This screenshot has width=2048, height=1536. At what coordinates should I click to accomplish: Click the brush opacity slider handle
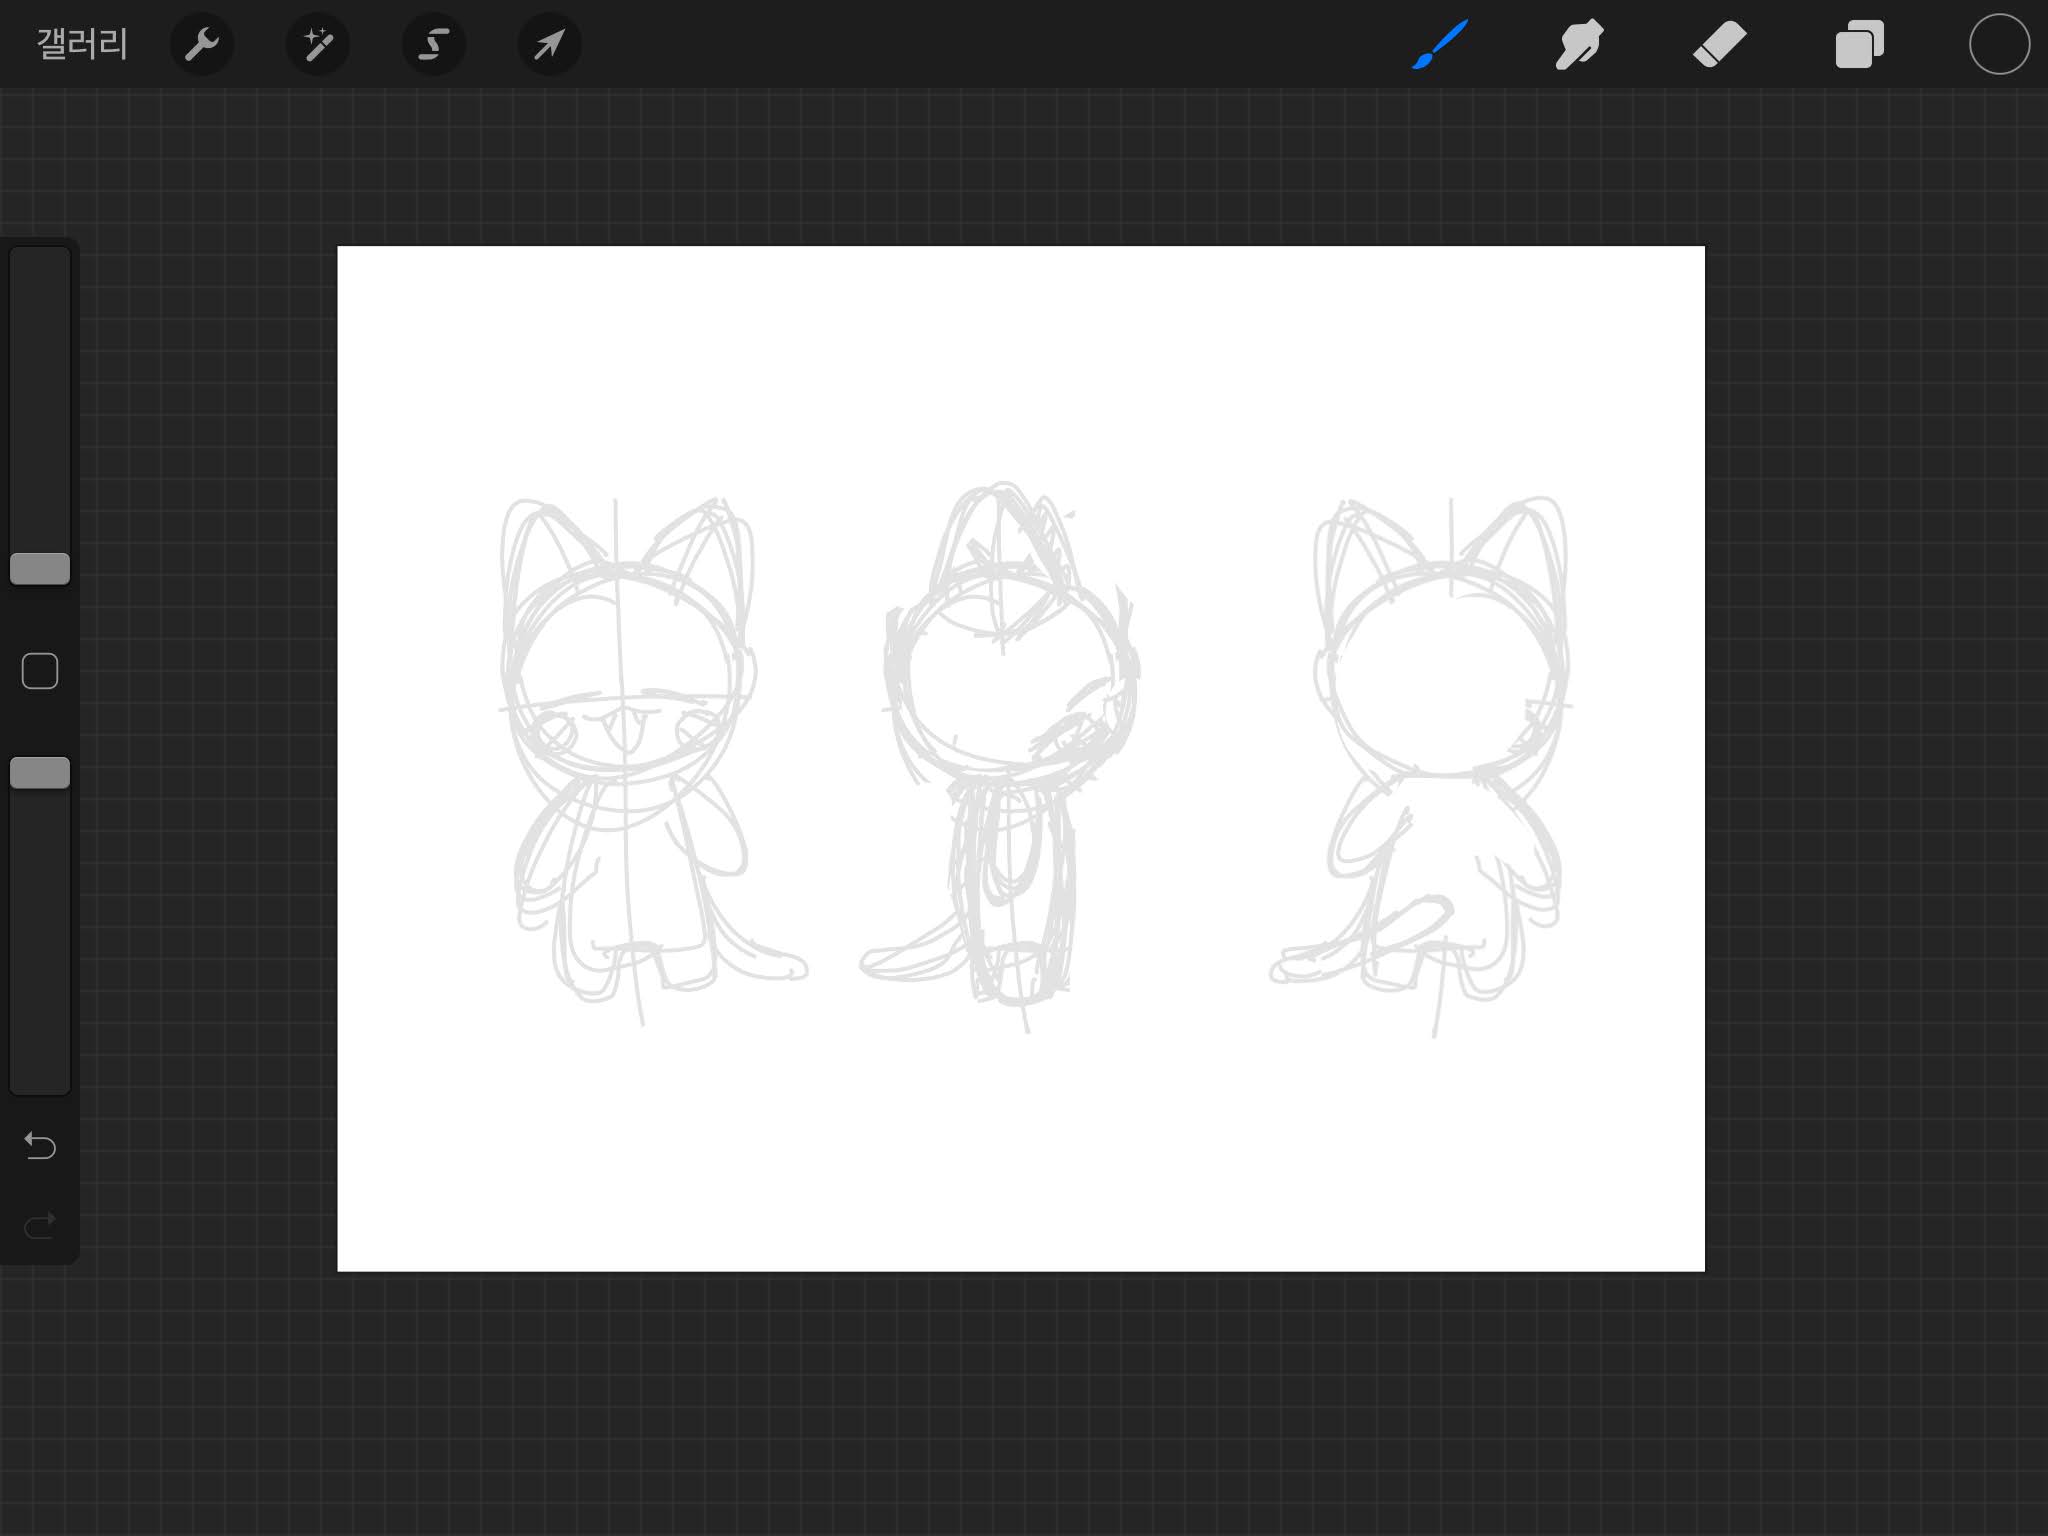tap(40, 773)
